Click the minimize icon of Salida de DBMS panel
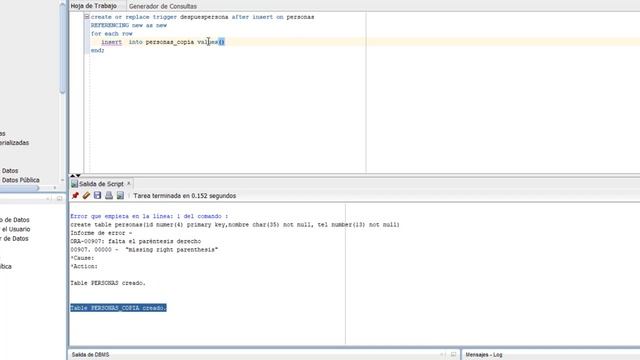This screenshot has width=640, height=360. [442, 354]
